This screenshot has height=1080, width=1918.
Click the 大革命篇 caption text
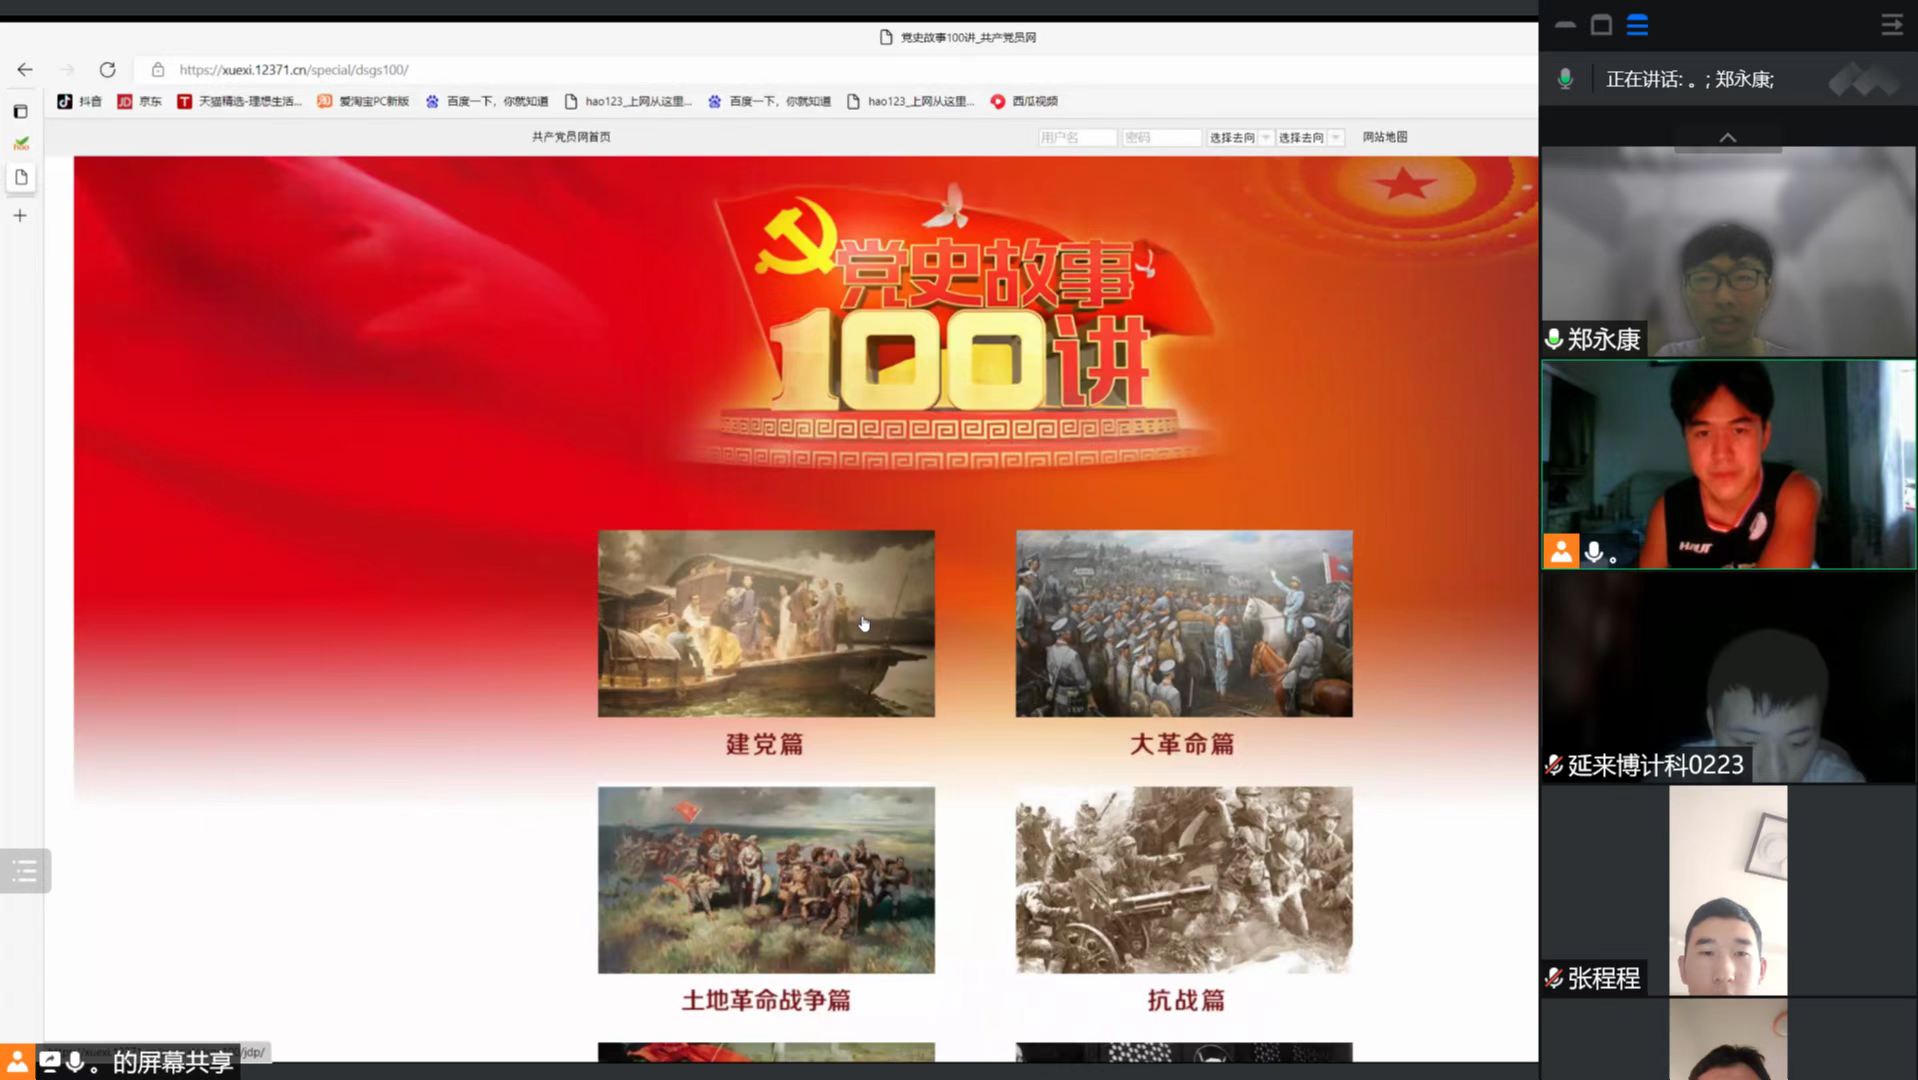click(x=1183, y=744)
